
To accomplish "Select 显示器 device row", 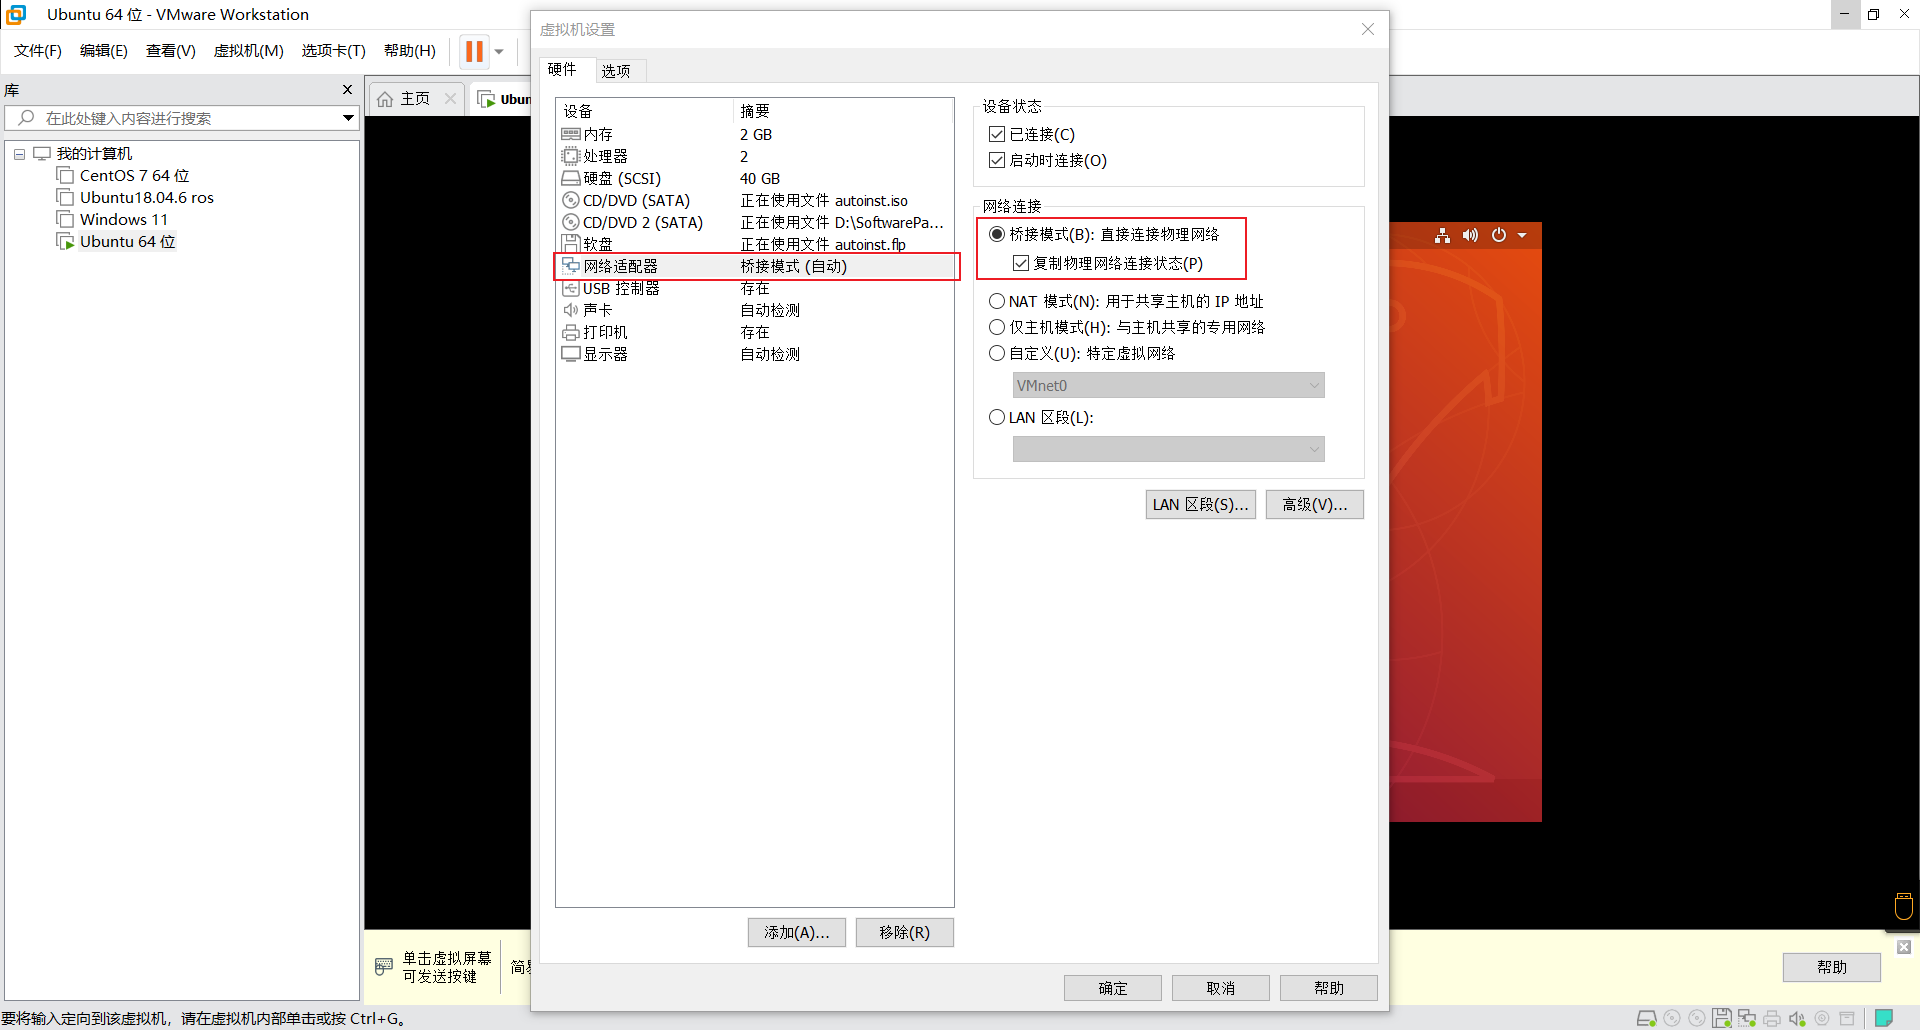I will click(x=755, y=354).
